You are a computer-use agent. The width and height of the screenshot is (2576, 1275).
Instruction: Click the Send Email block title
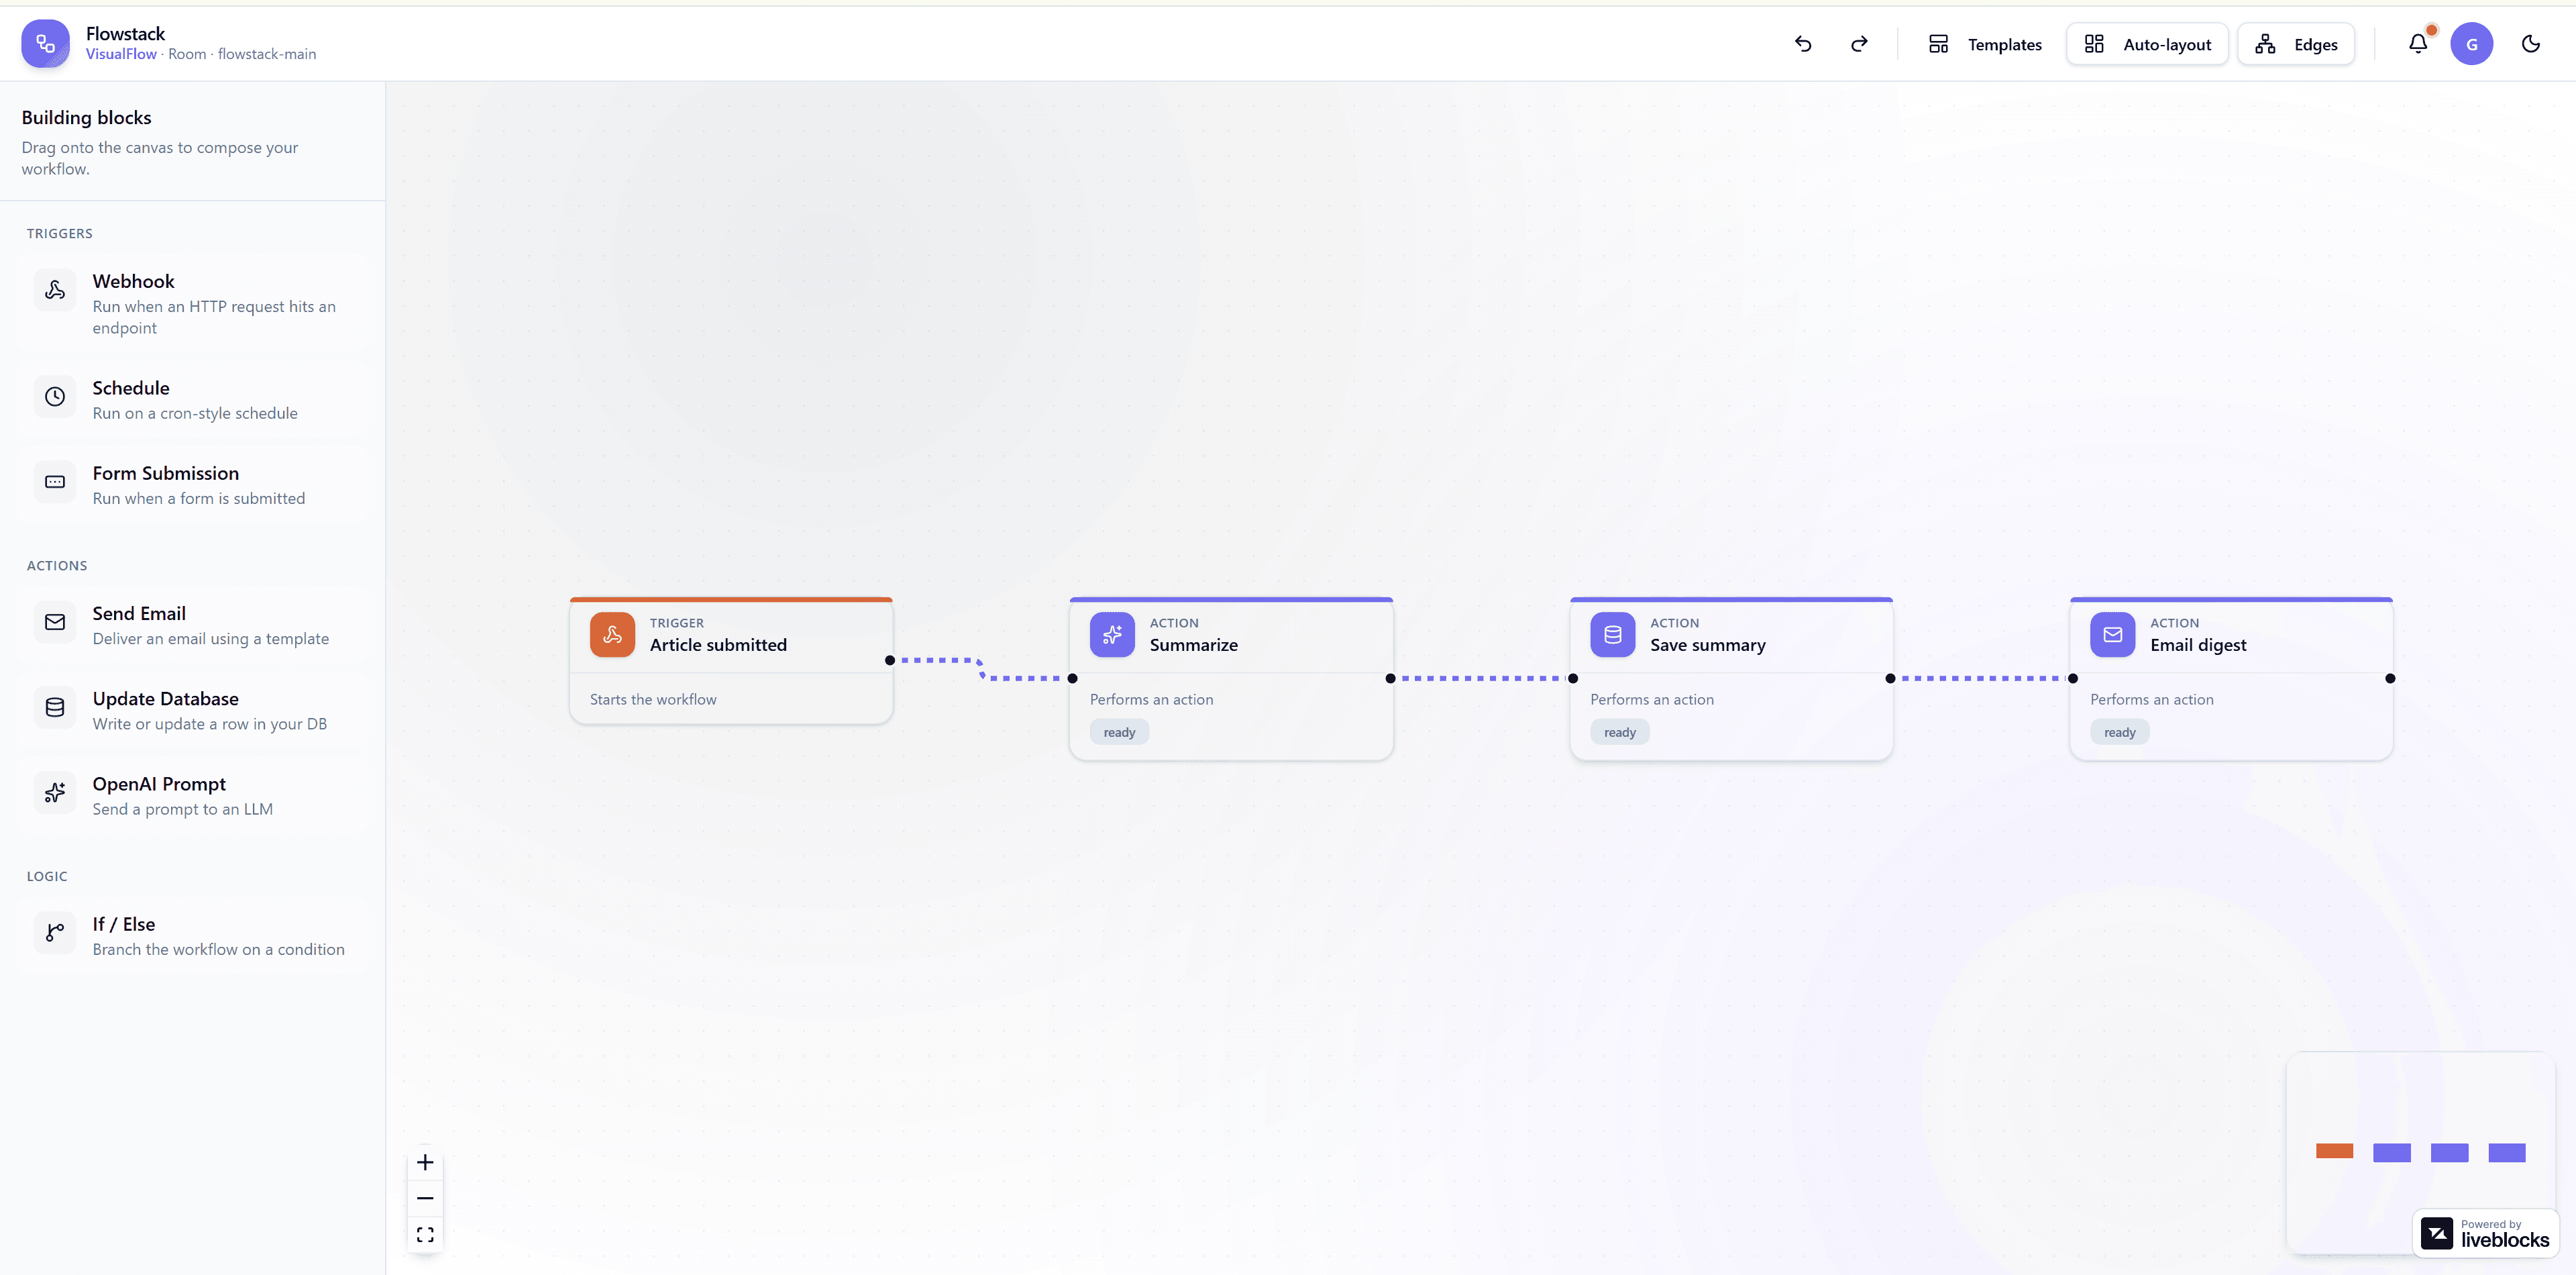[139, 613]
